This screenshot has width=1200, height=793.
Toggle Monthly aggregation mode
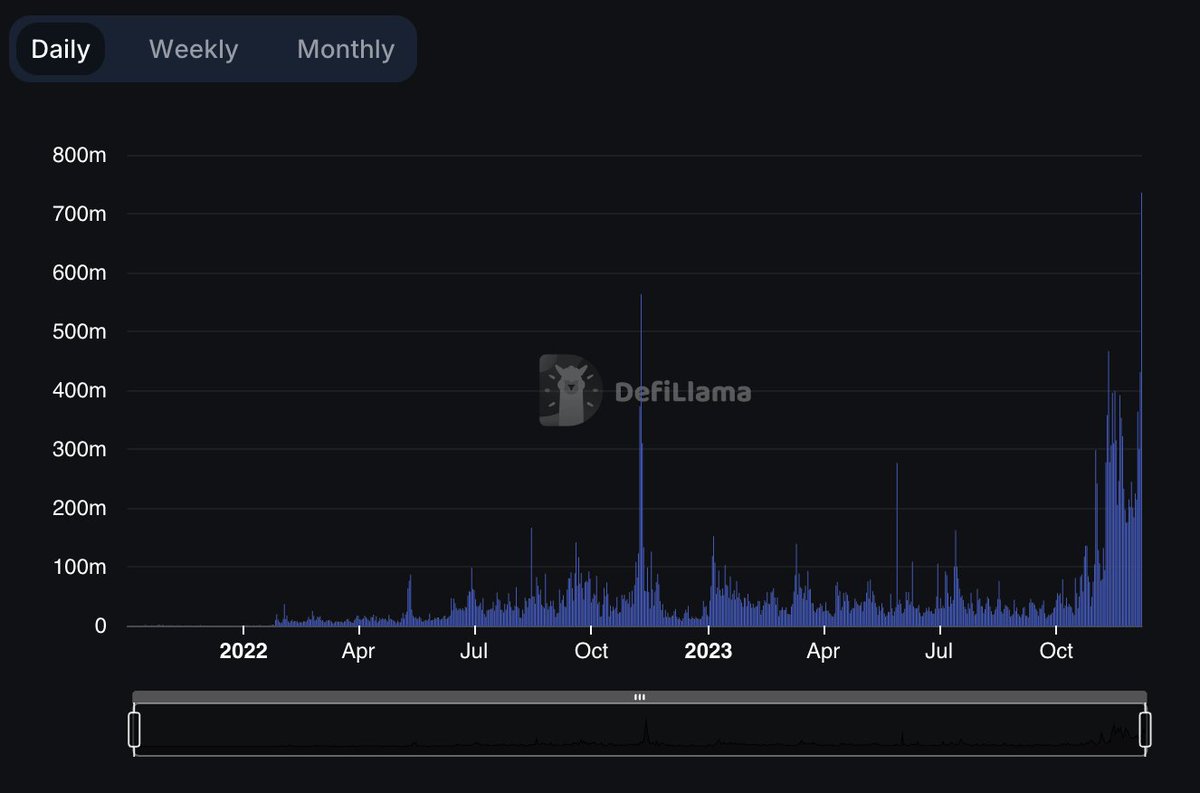click(x=345, y=48)
